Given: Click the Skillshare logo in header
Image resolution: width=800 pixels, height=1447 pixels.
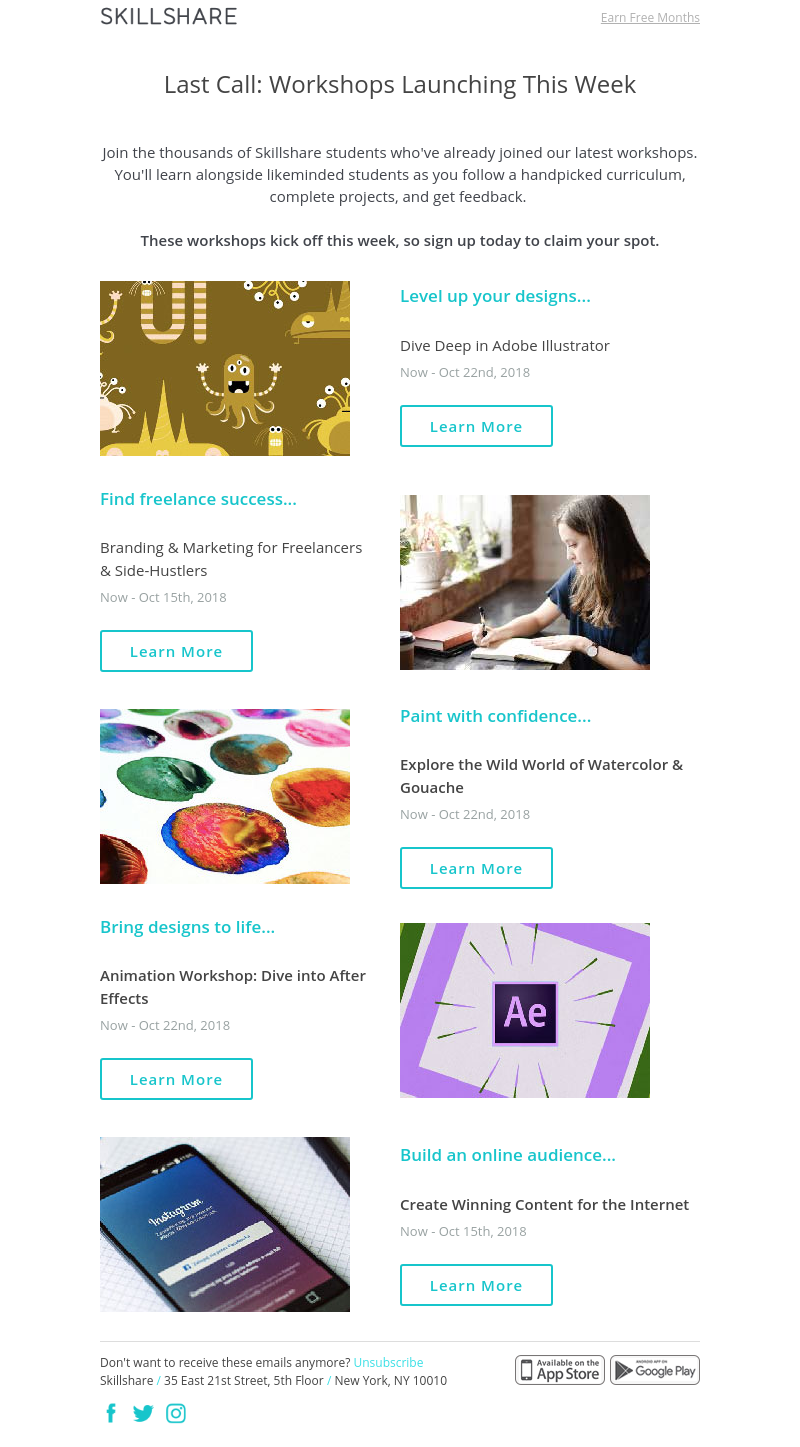Looking at the screenshot, I should (169, 17).
